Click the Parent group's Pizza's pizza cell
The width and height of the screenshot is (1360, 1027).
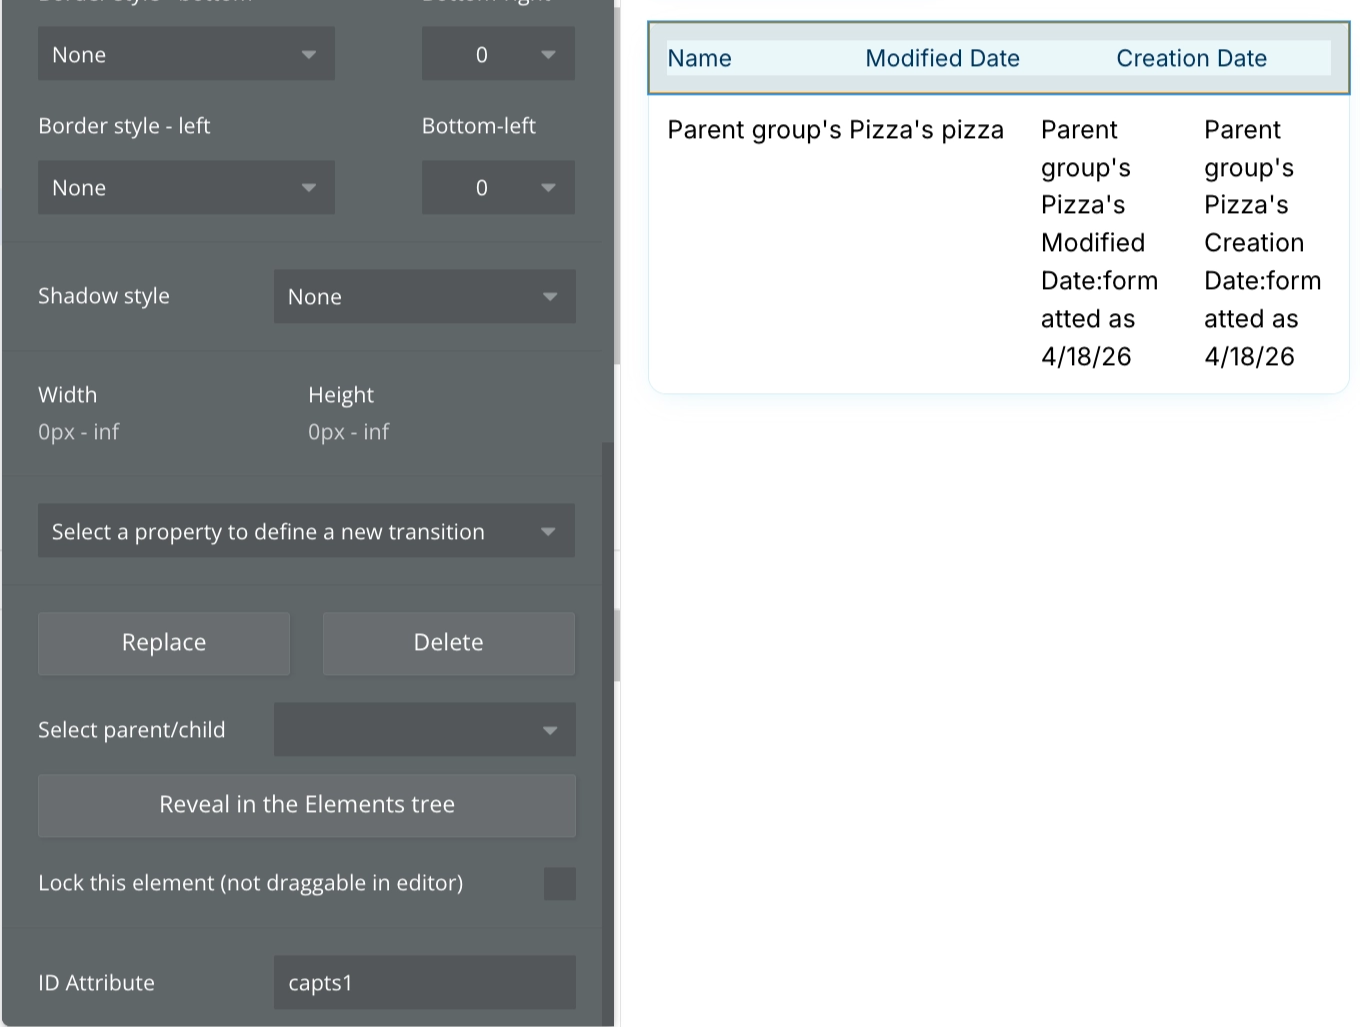[835, 131]
